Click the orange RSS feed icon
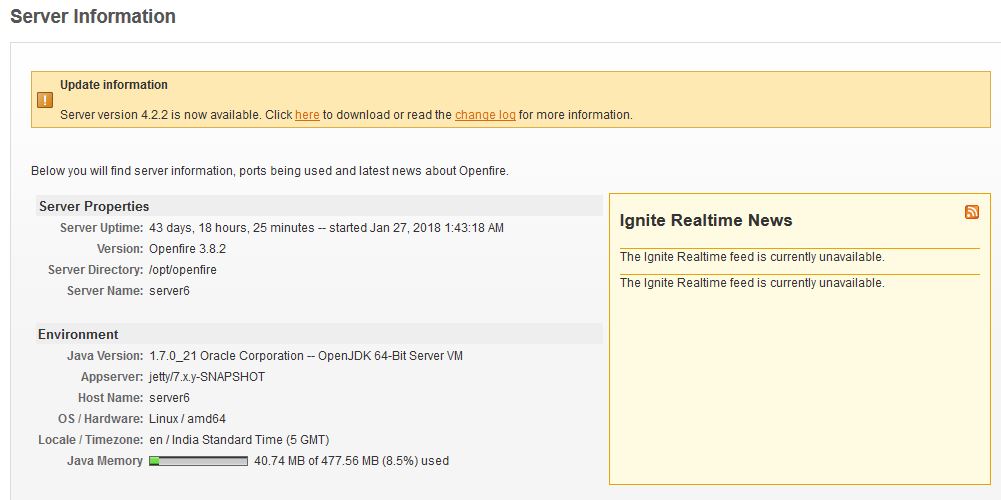The image size is (1001, 500). [972, 213]
